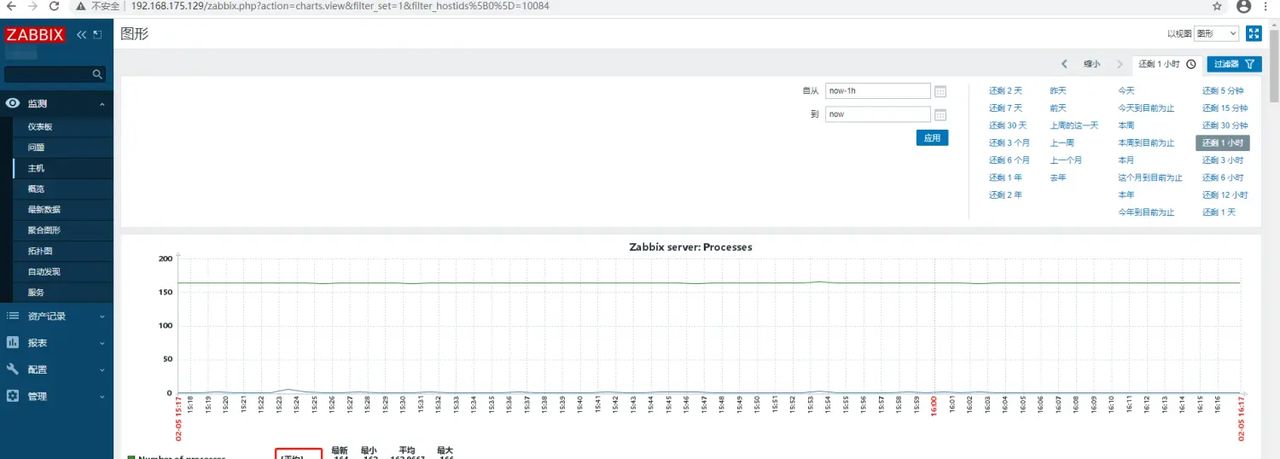Select the 还剩 15 分钟 range
Screen dimensions: 1280x459
[x=1225, y=108]
